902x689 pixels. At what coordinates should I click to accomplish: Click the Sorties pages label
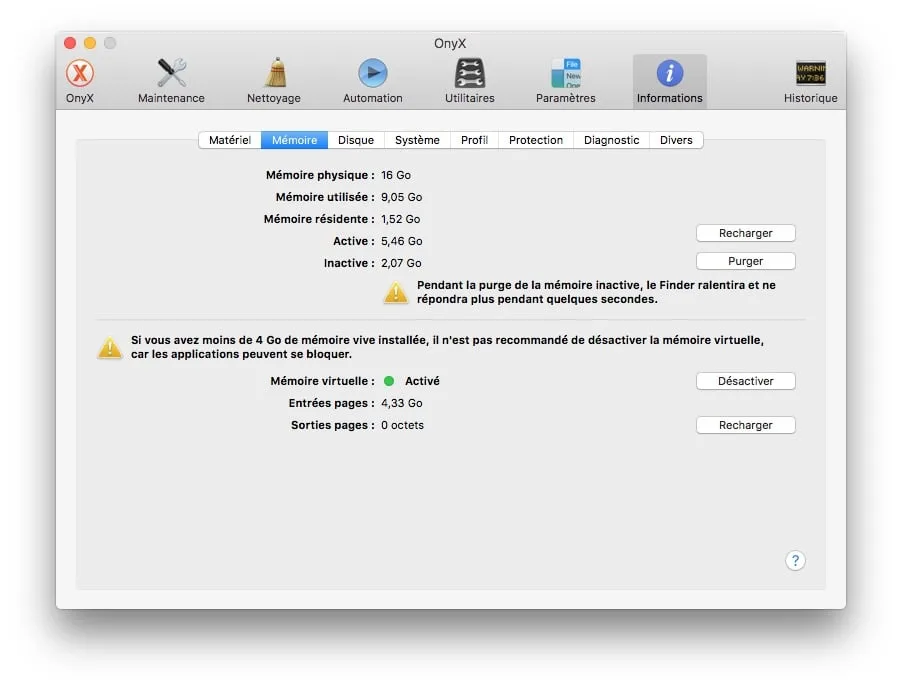point(332,425)
